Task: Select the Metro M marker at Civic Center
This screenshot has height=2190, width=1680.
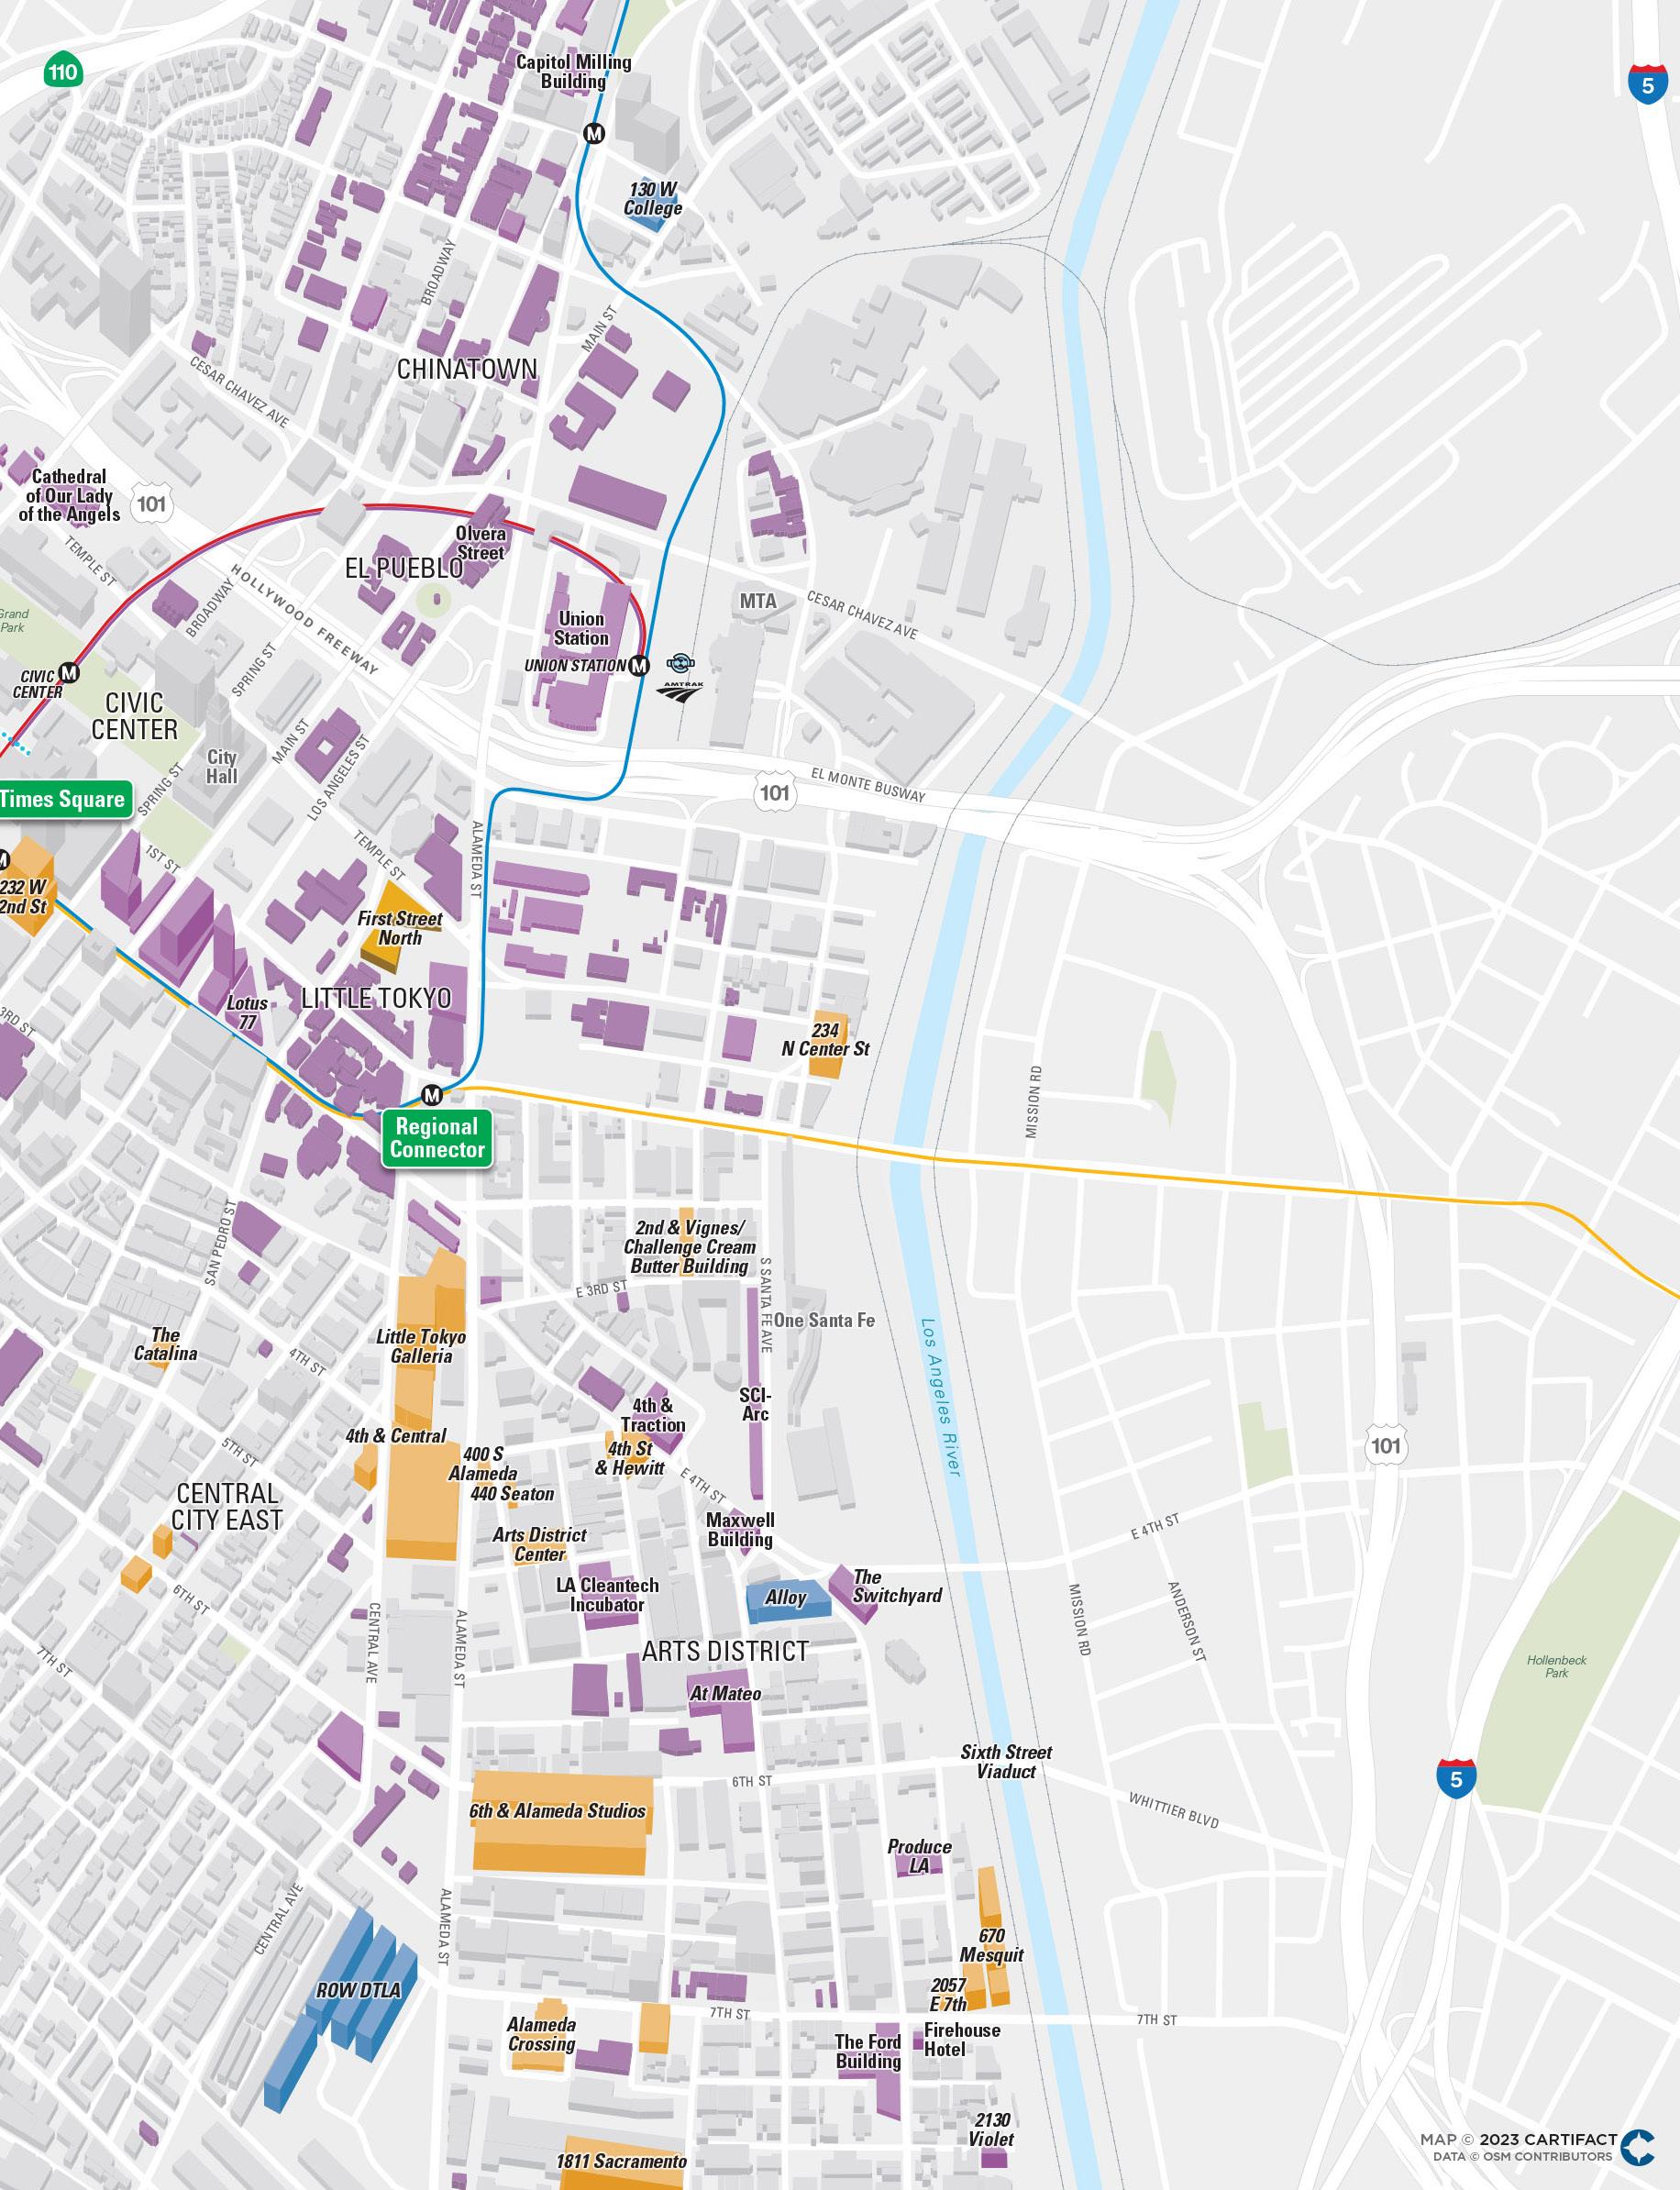Action: [69, 671]
